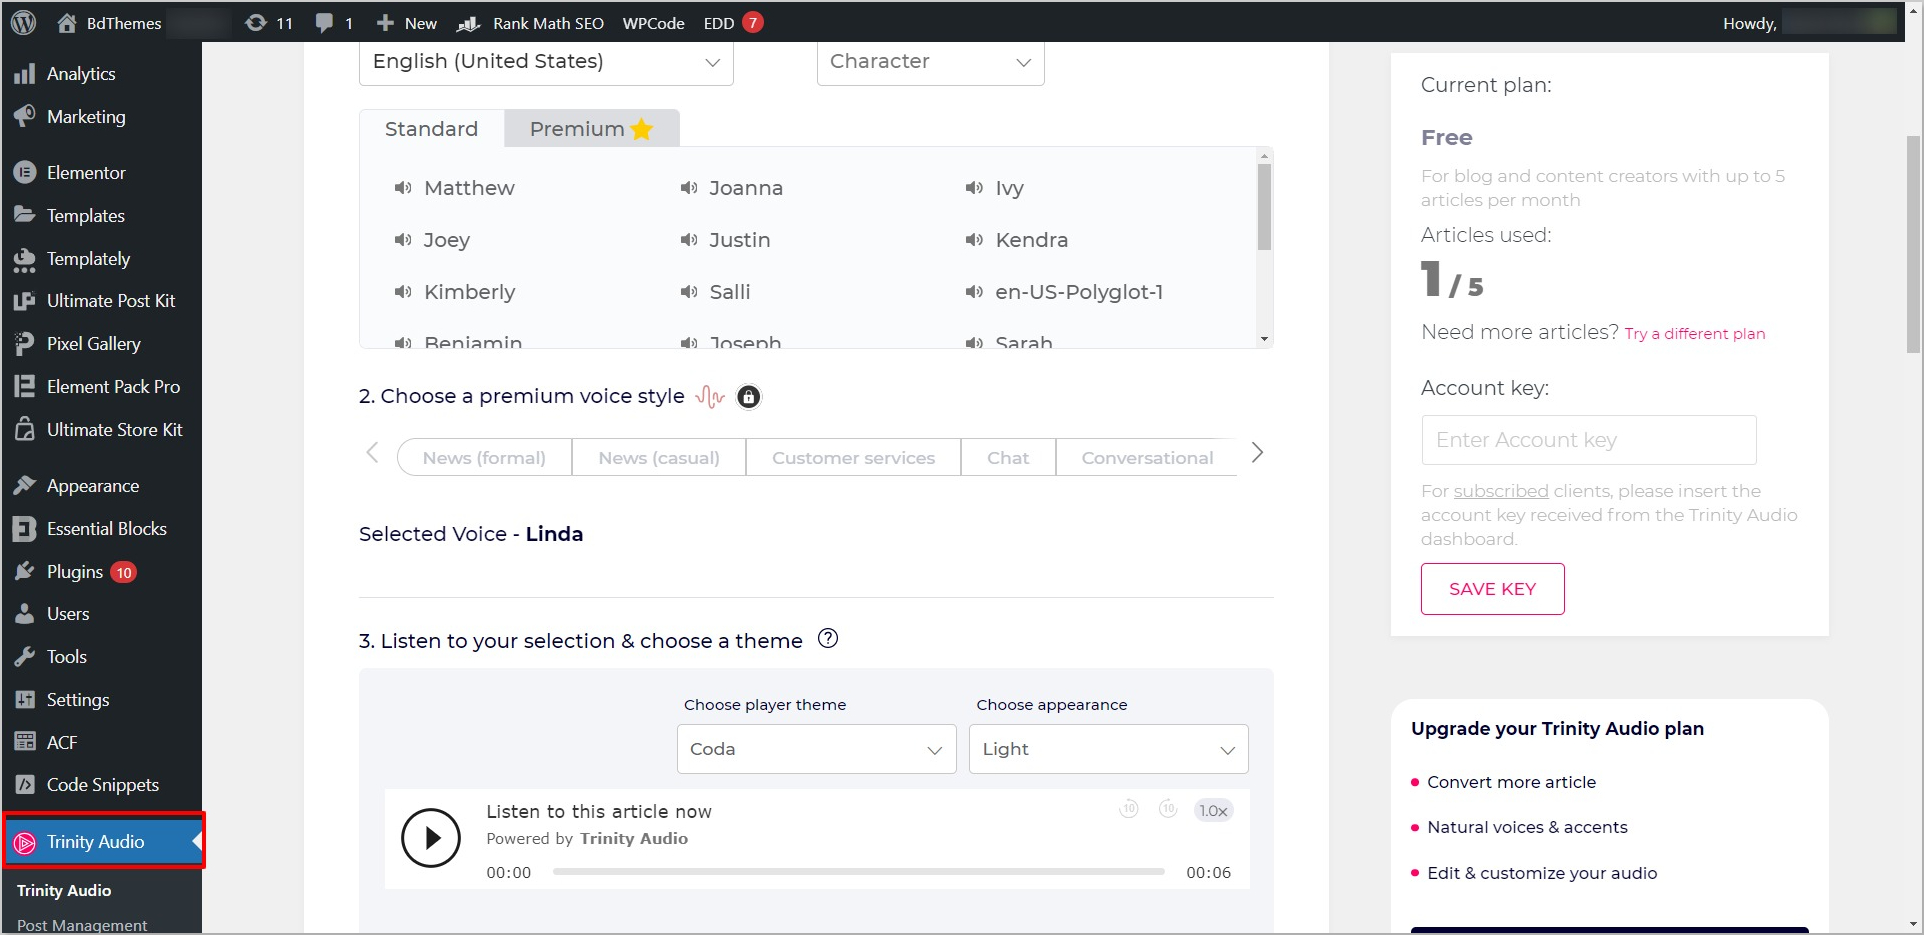Play Joanna's voice sample

pyautogui.click(x=688, y=188)
